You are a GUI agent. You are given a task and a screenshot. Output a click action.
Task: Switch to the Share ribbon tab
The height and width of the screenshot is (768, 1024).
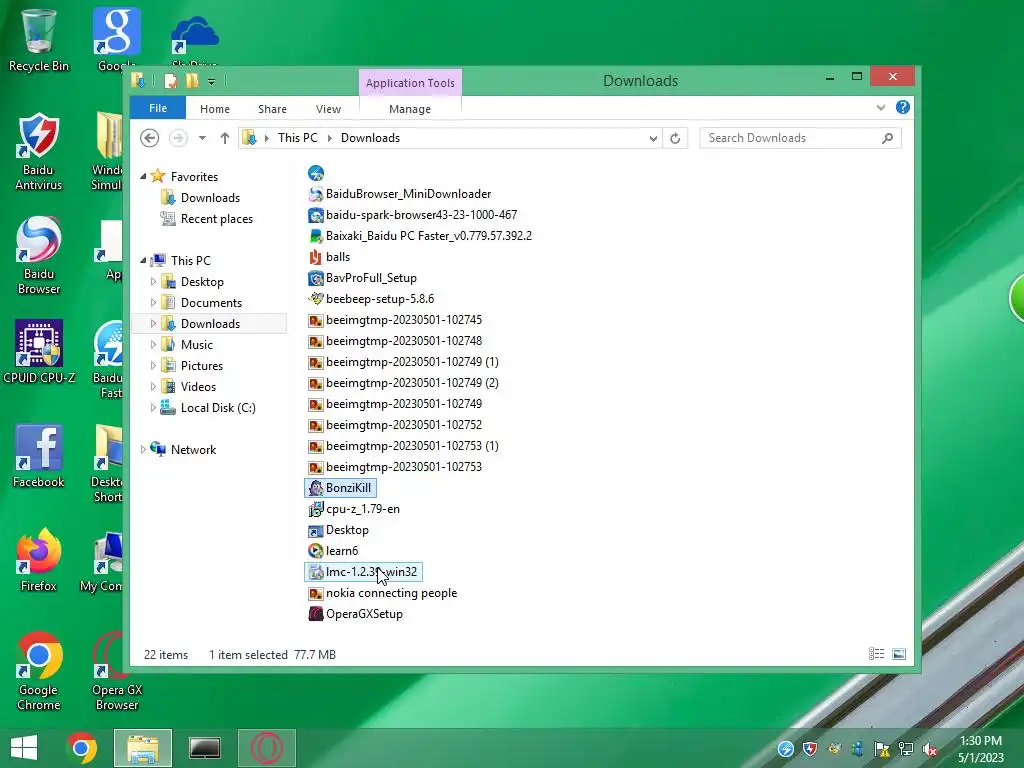(272, 109)
